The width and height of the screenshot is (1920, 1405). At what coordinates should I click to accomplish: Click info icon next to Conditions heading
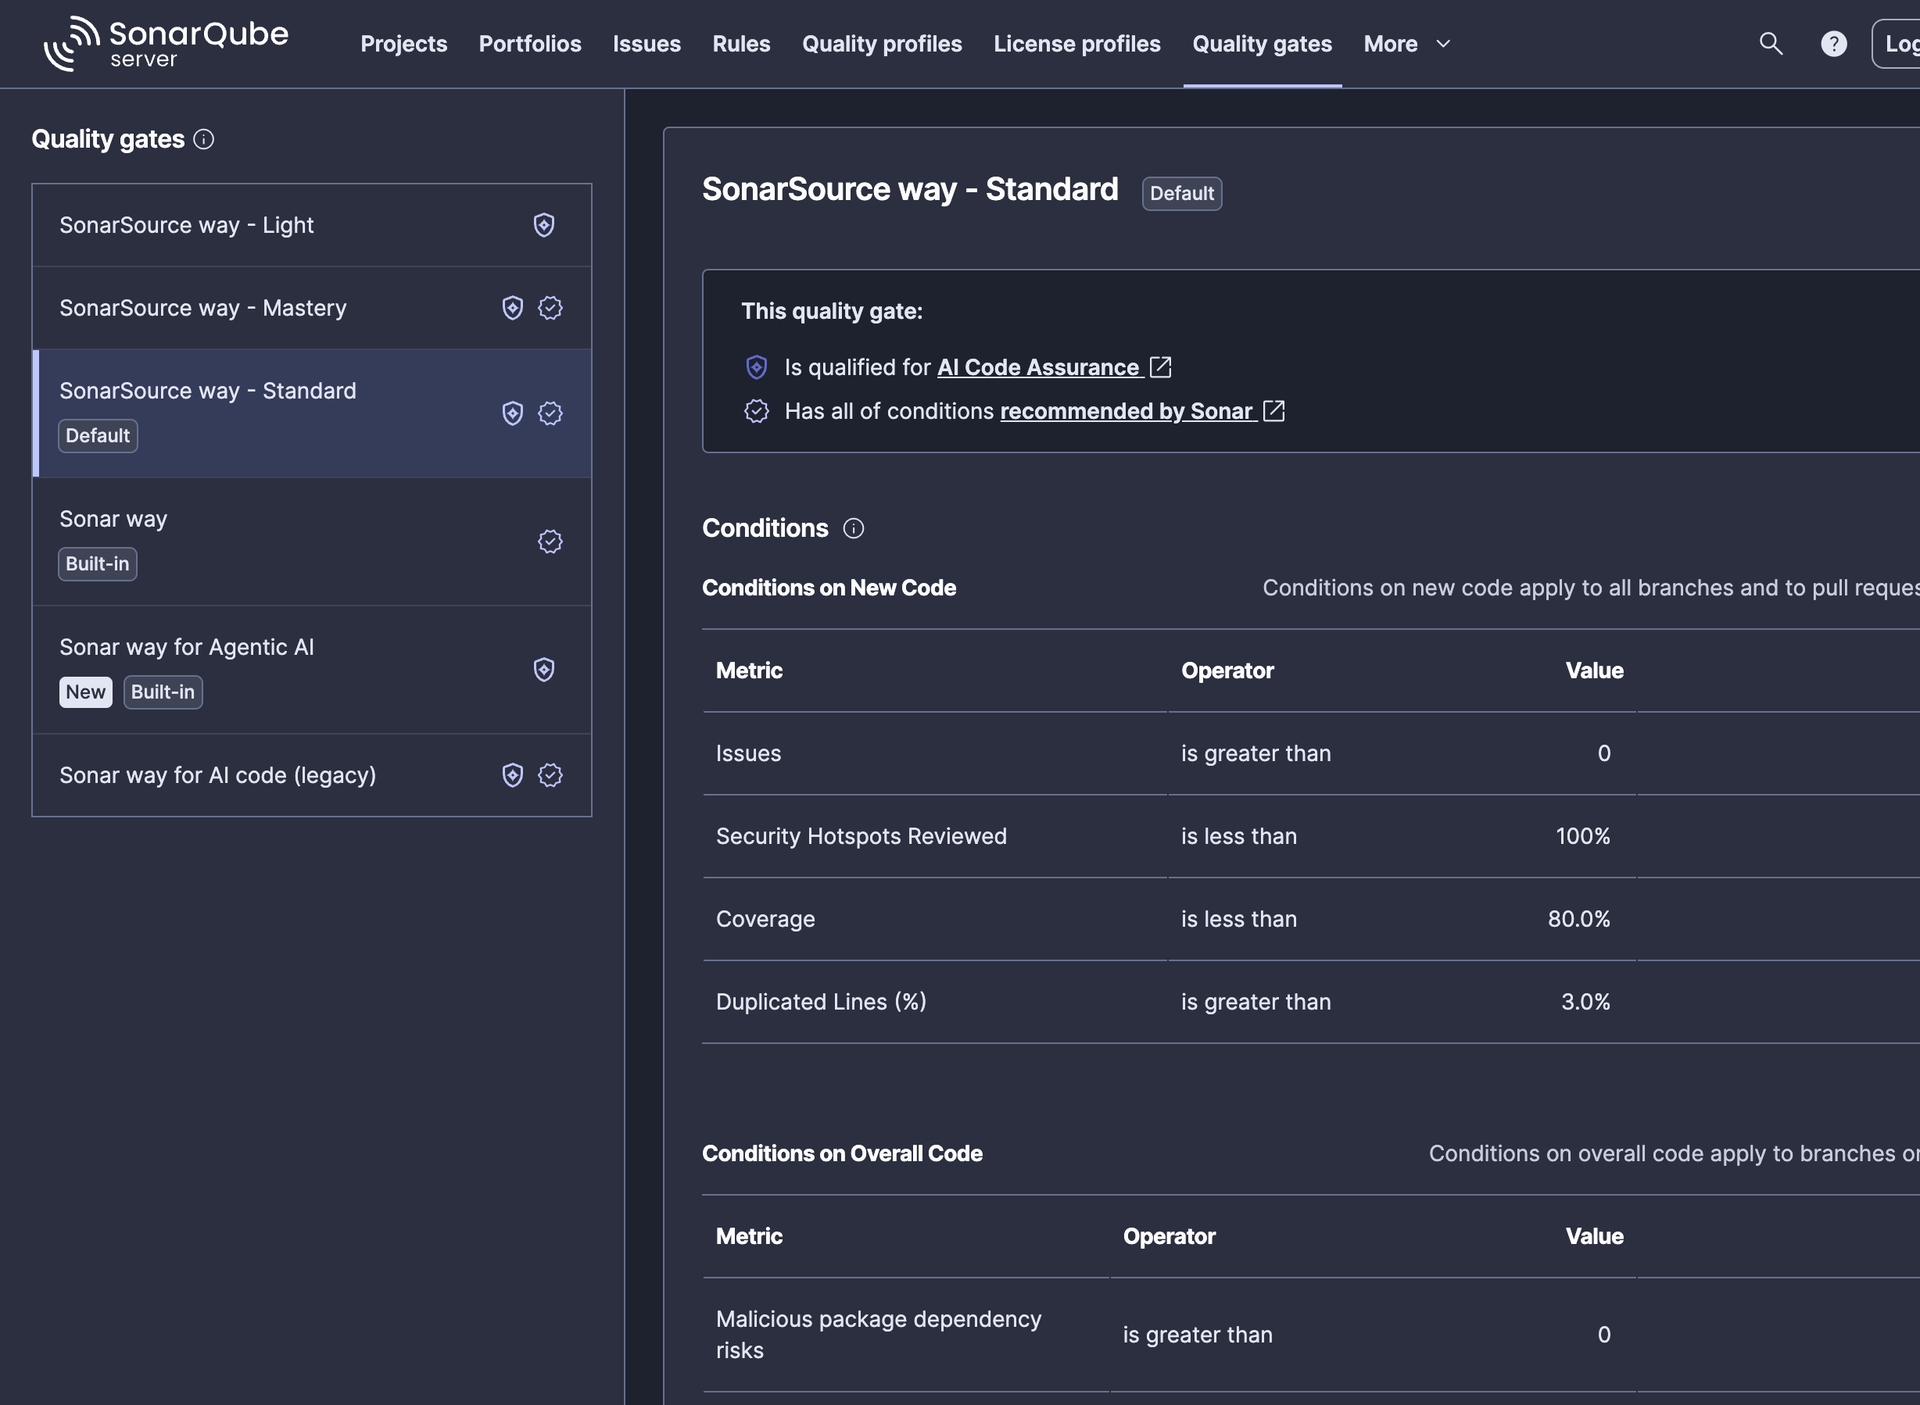[x=854, y=528]
